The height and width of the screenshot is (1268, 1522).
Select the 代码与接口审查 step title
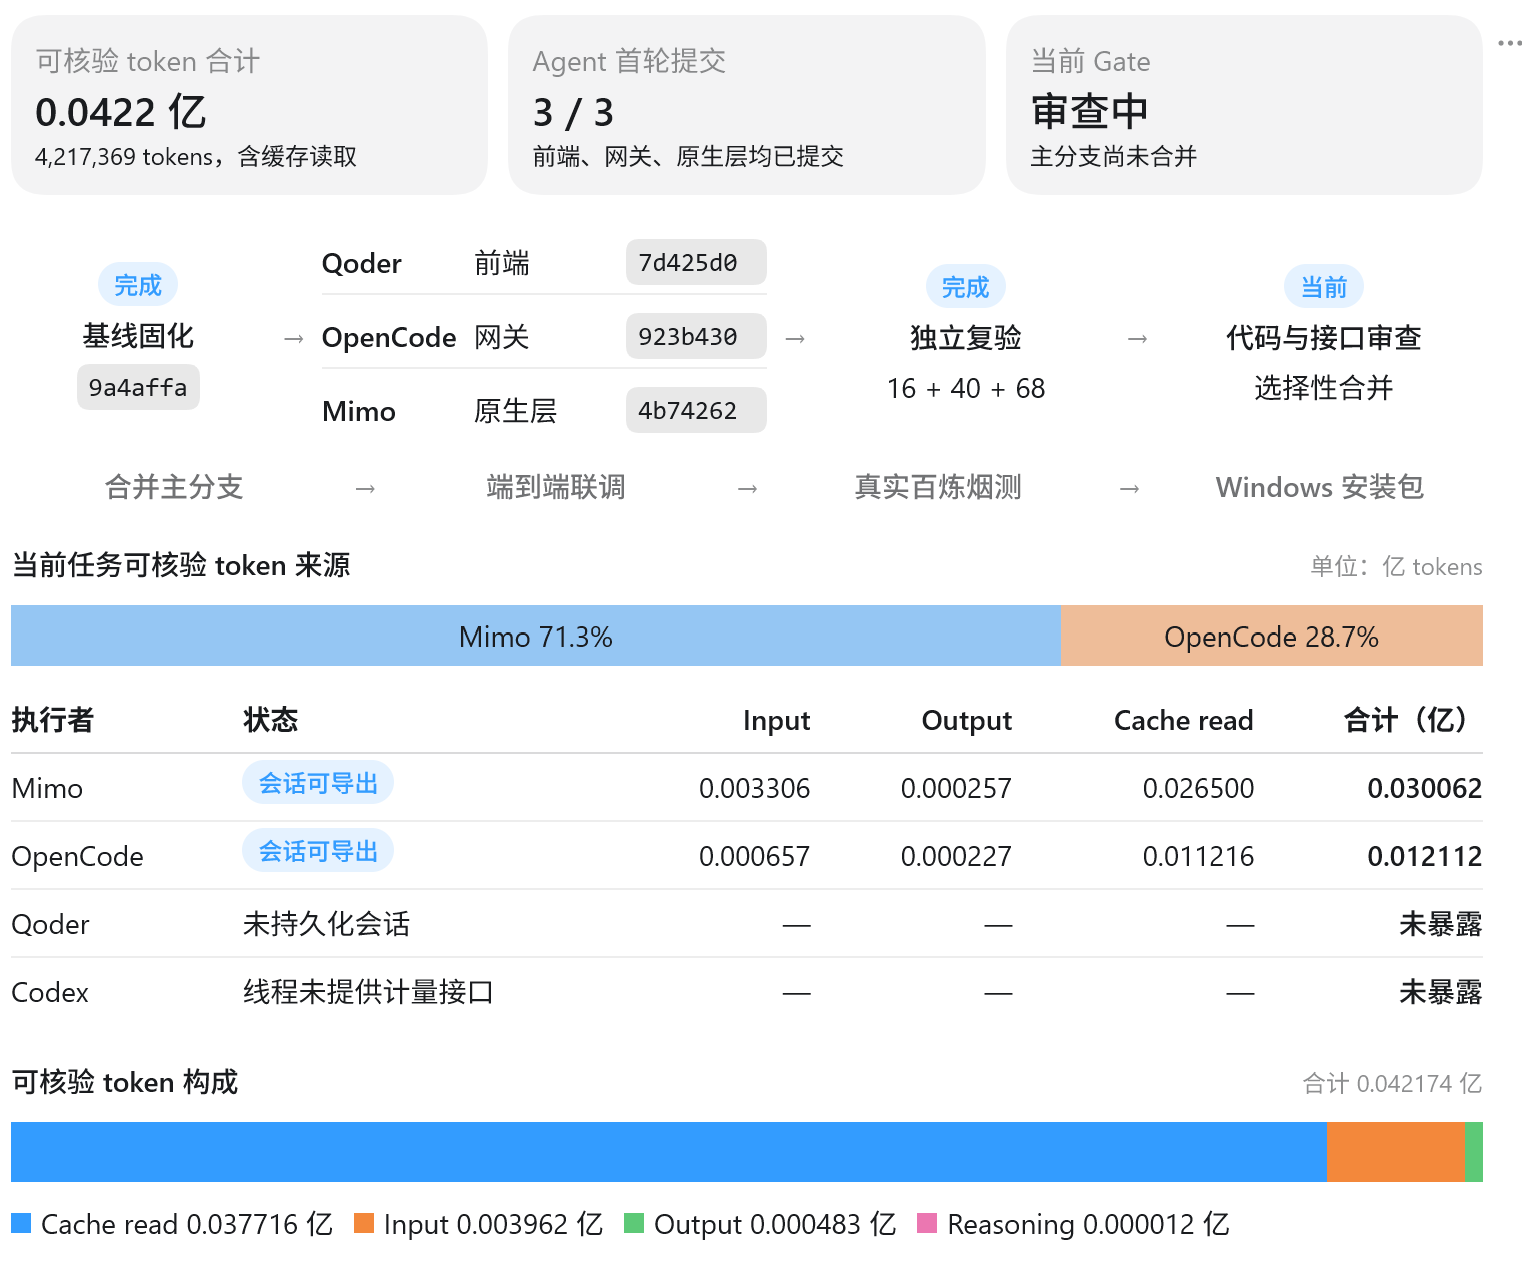pyautogui.click(x=1324, y=338)
